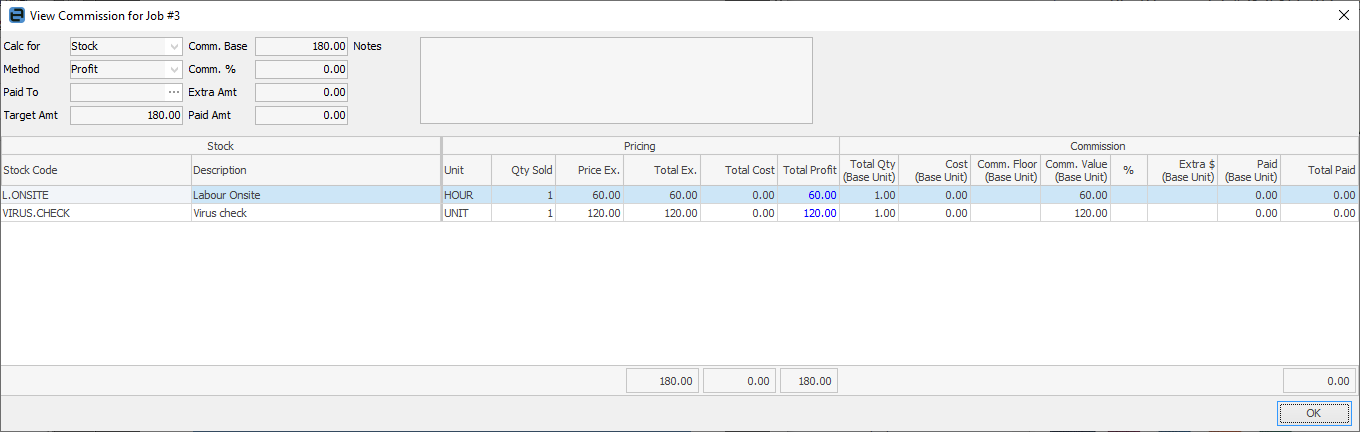Click the Extra Amt field
1360x432 pixels.
[x=301, y=93]
